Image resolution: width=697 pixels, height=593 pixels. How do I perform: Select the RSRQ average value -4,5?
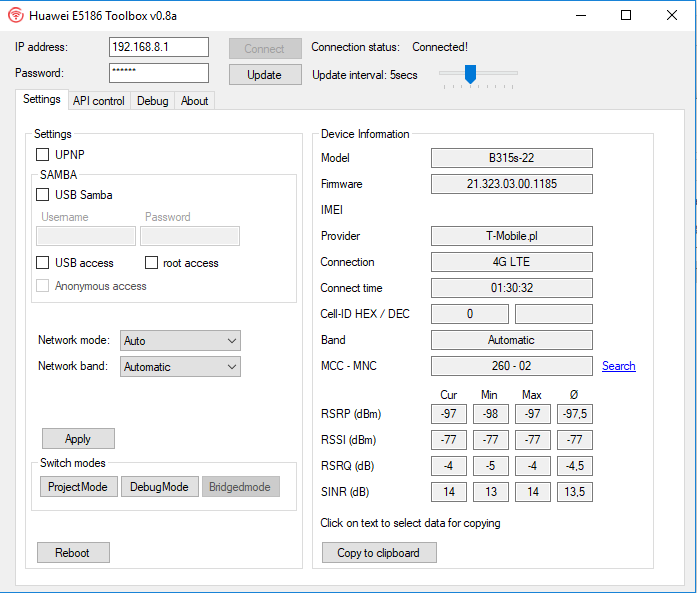pos(575,466)
